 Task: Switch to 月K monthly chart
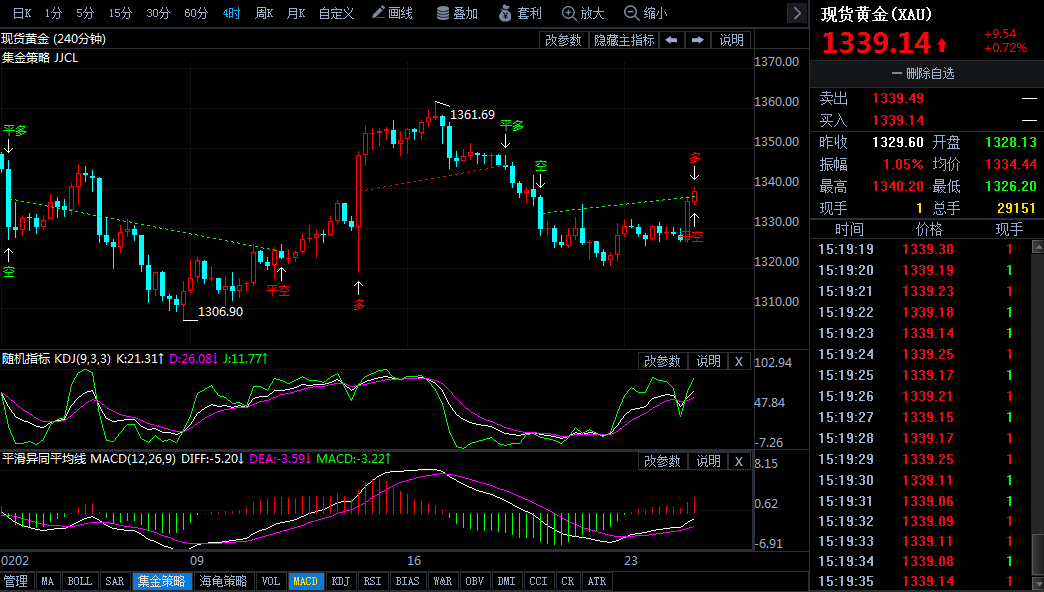point(296,13)
